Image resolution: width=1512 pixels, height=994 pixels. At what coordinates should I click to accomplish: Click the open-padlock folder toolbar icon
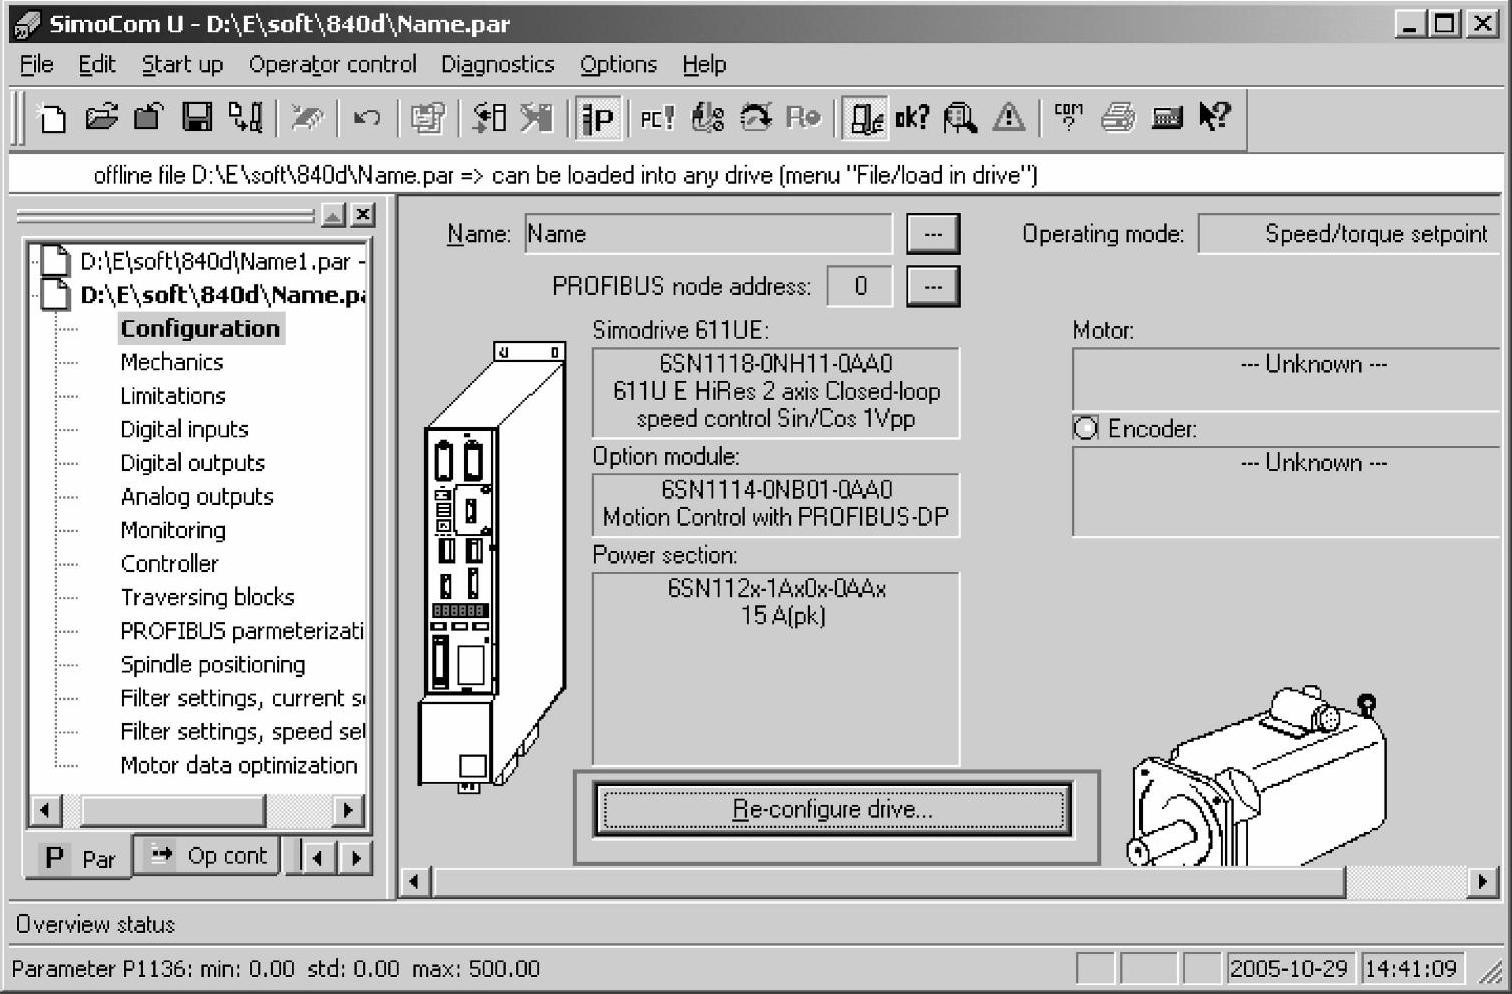click(148, 118)
